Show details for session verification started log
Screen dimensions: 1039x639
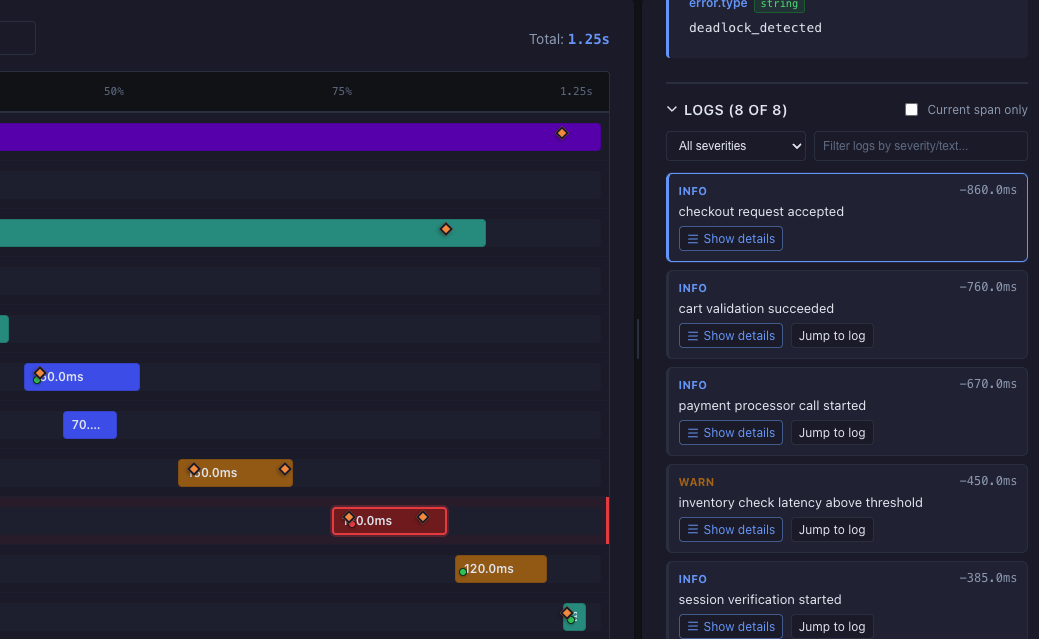click(x=731, y=626)
